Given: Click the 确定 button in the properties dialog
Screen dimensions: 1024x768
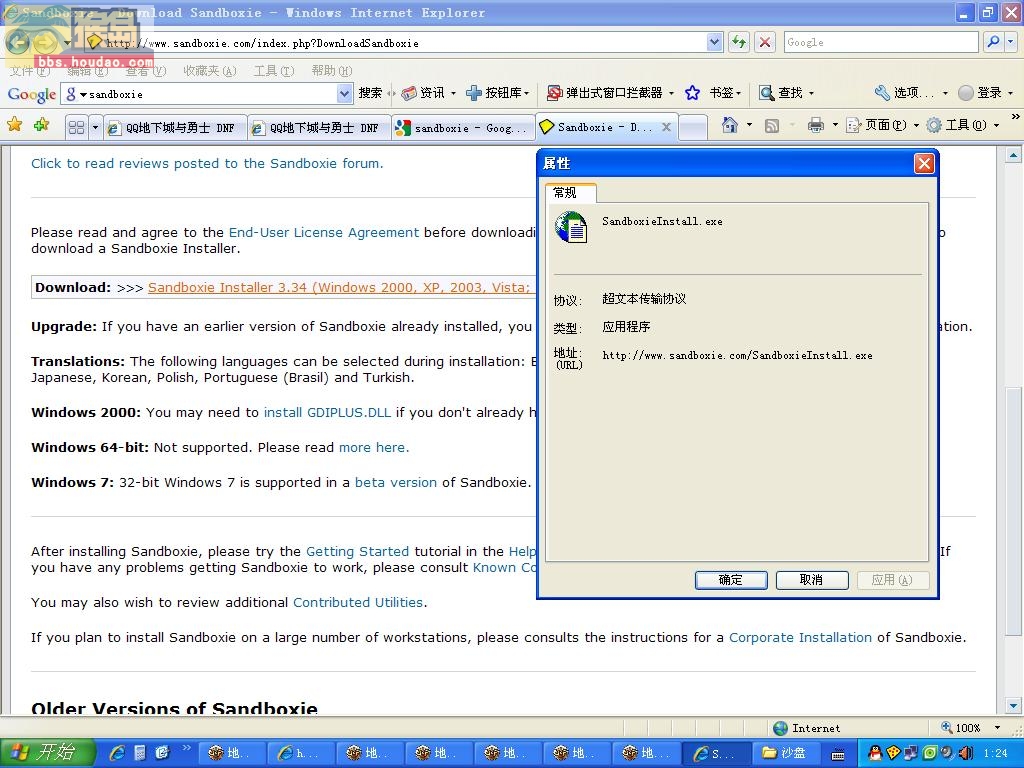Looking at the screenshot, I should (x=731, y=580).
